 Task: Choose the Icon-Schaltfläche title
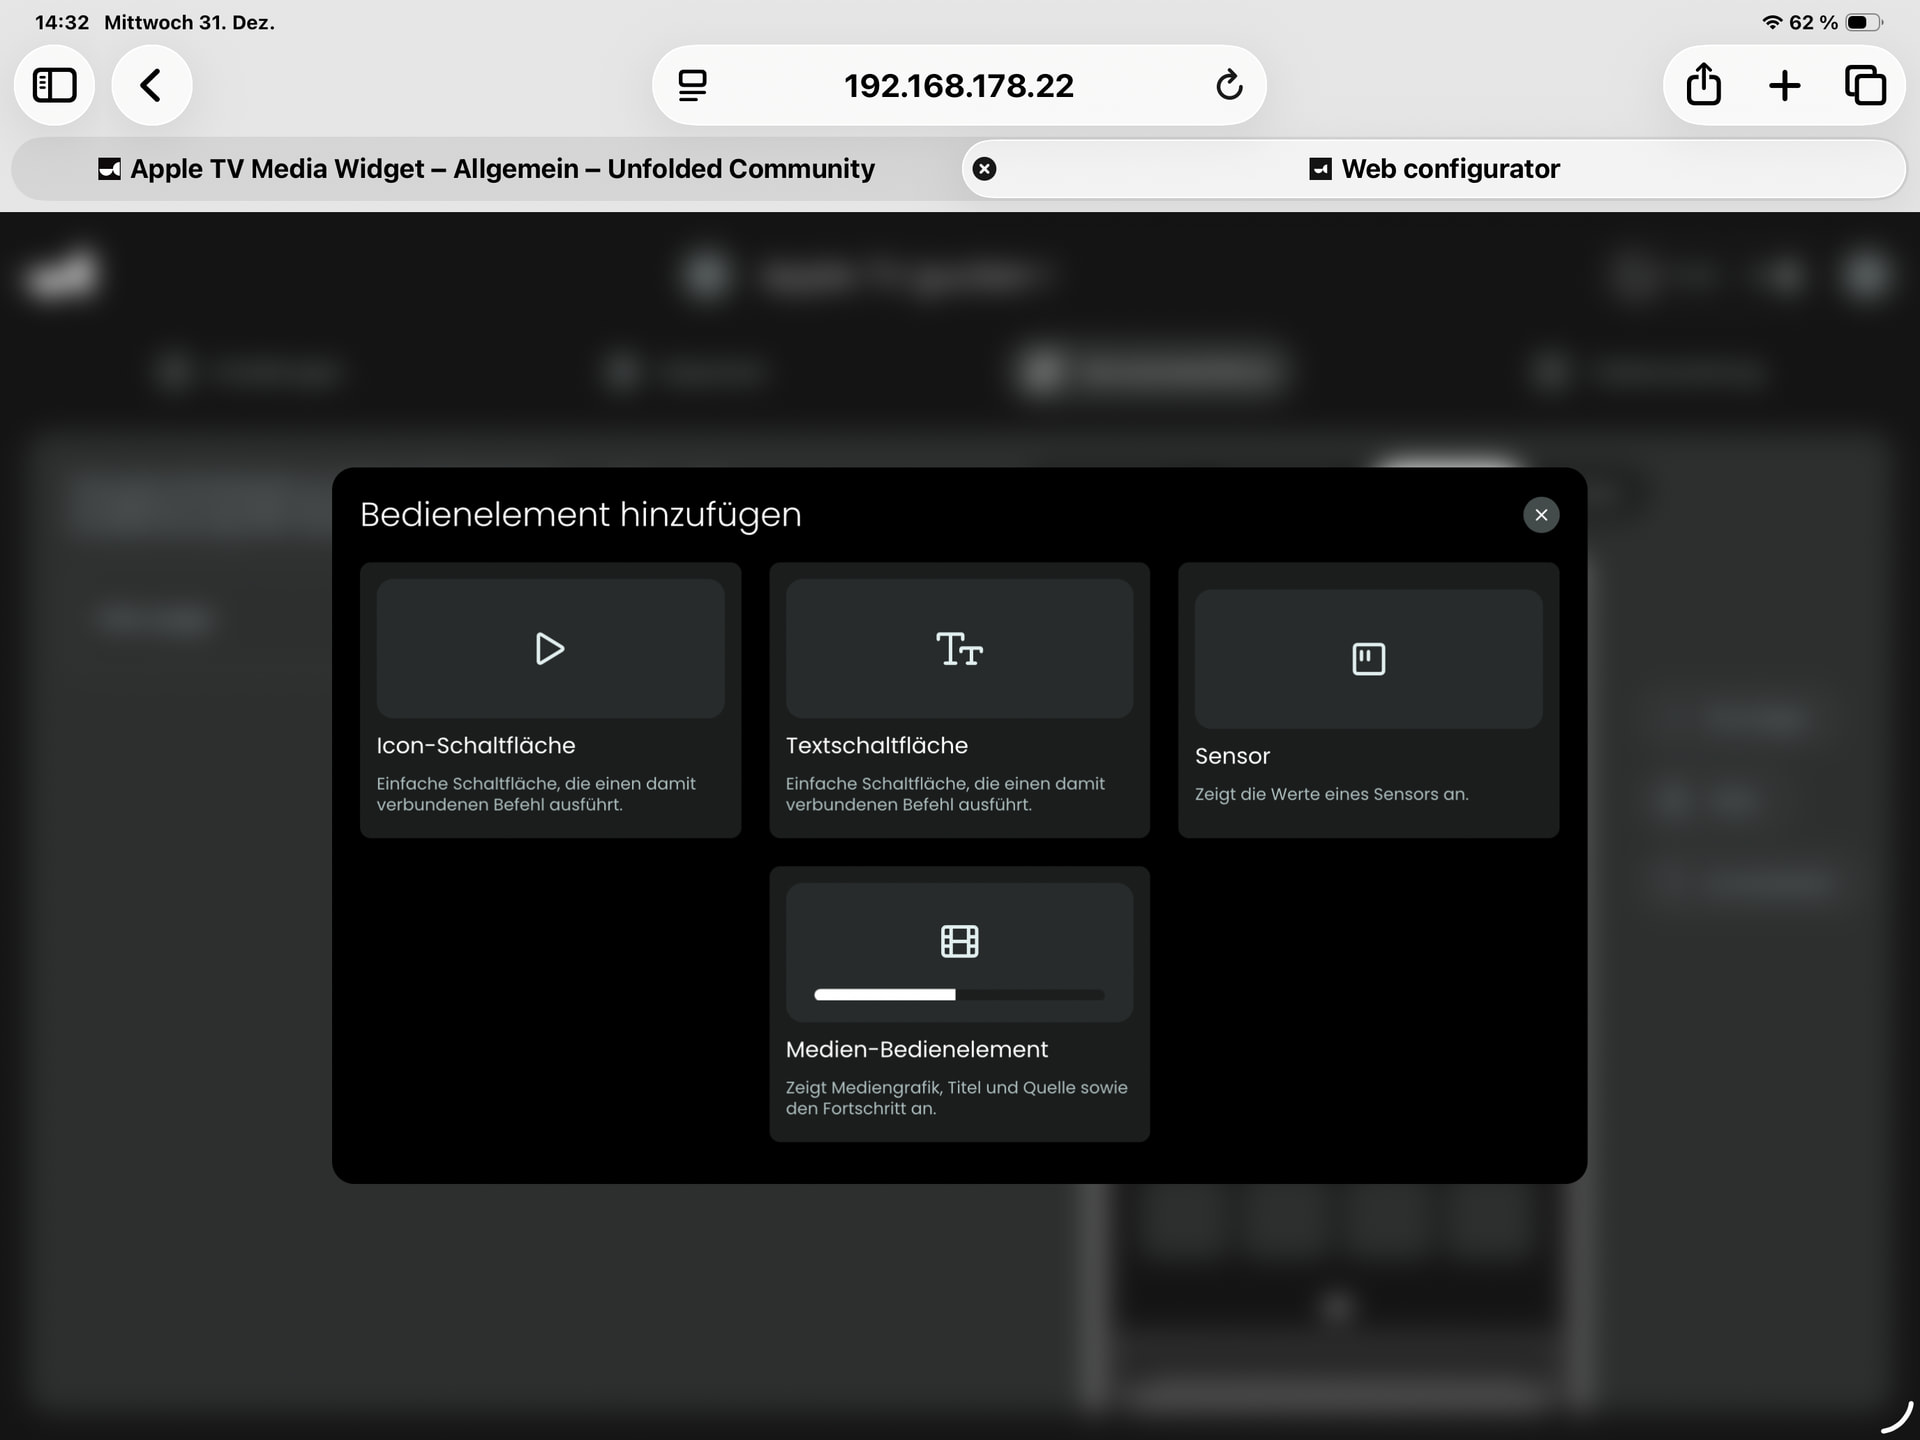click(x=476, y=746)
